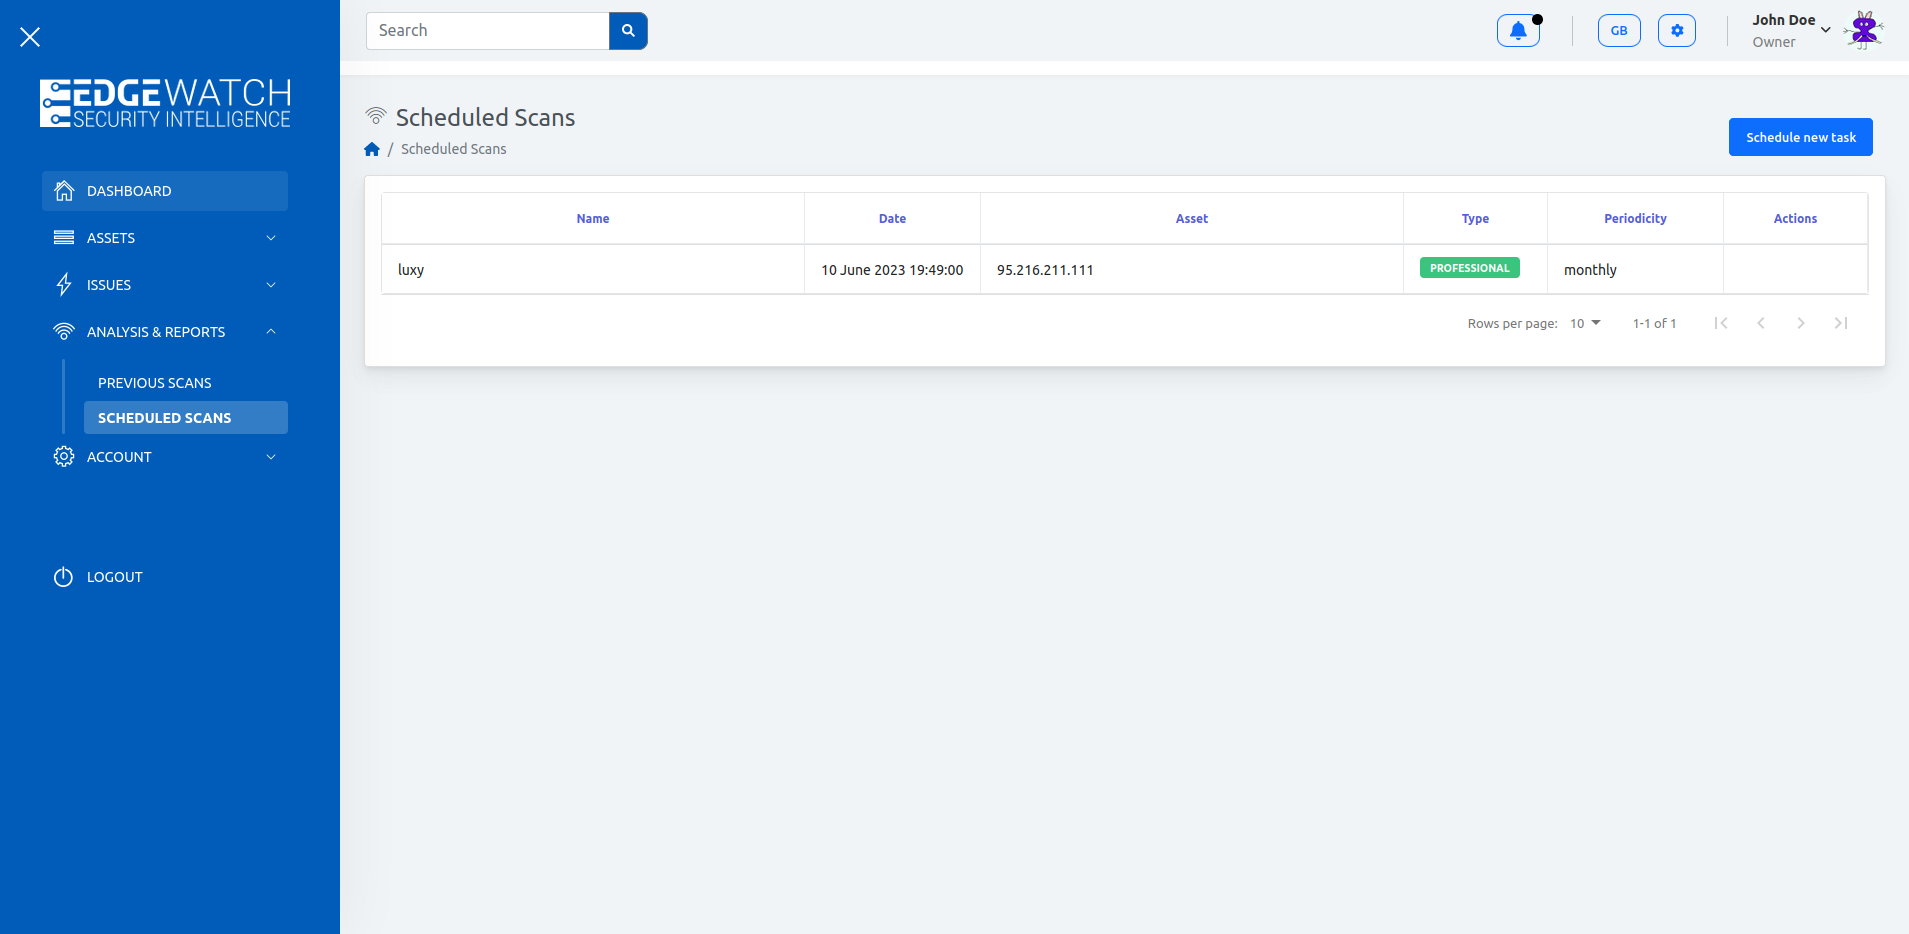Close the sidebar with the X icon
Screen dimensions: 1909x934
[x=30, y=37]
